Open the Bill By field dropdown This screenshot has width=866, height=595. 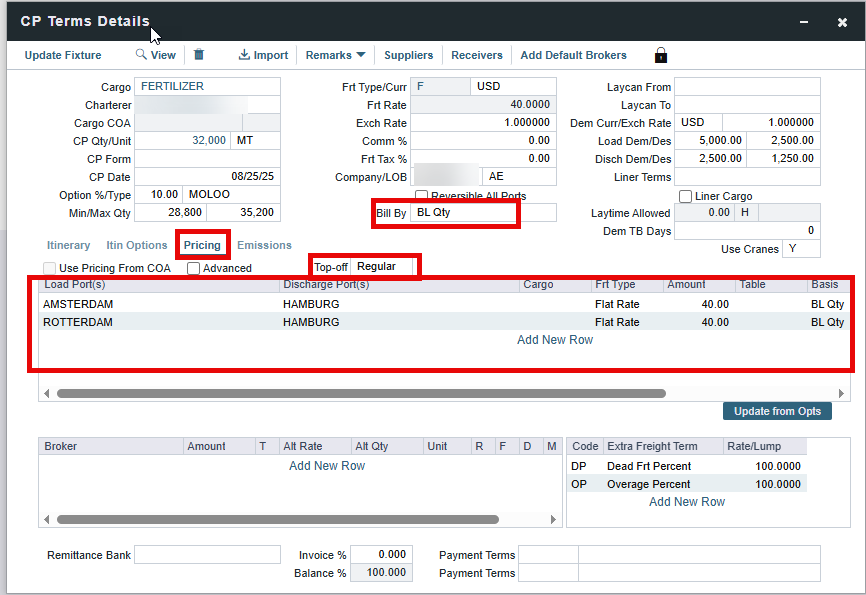(464, 213)
